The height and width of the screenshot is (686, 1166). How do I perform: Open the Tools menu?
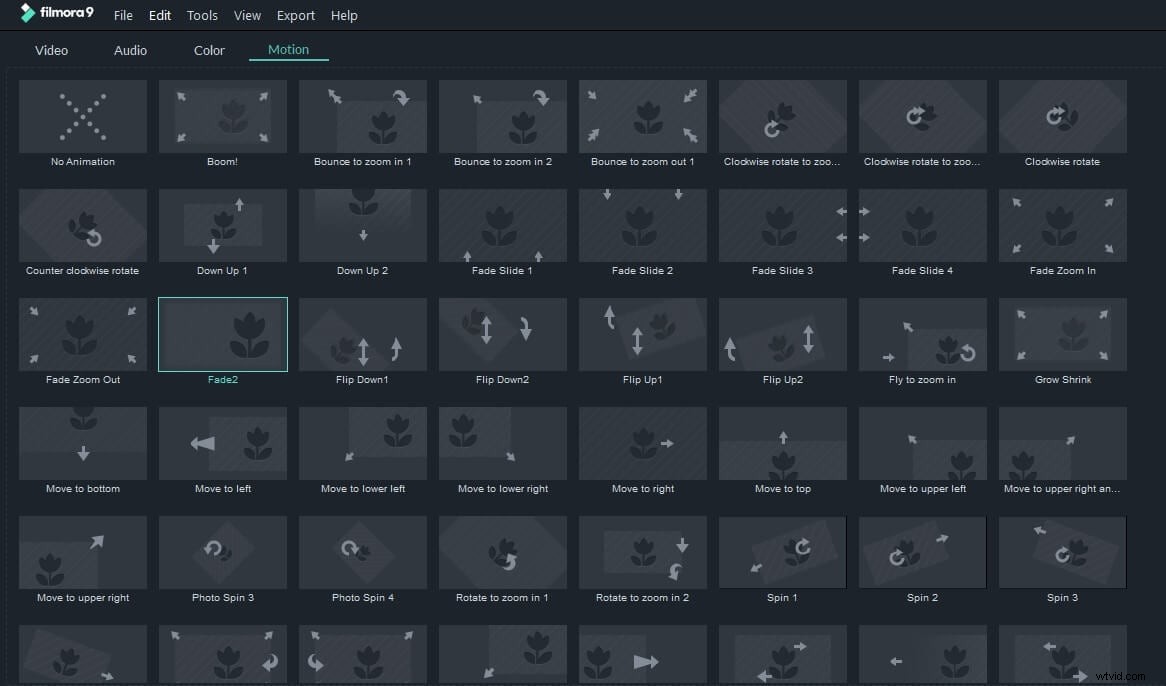pos(202,15)
